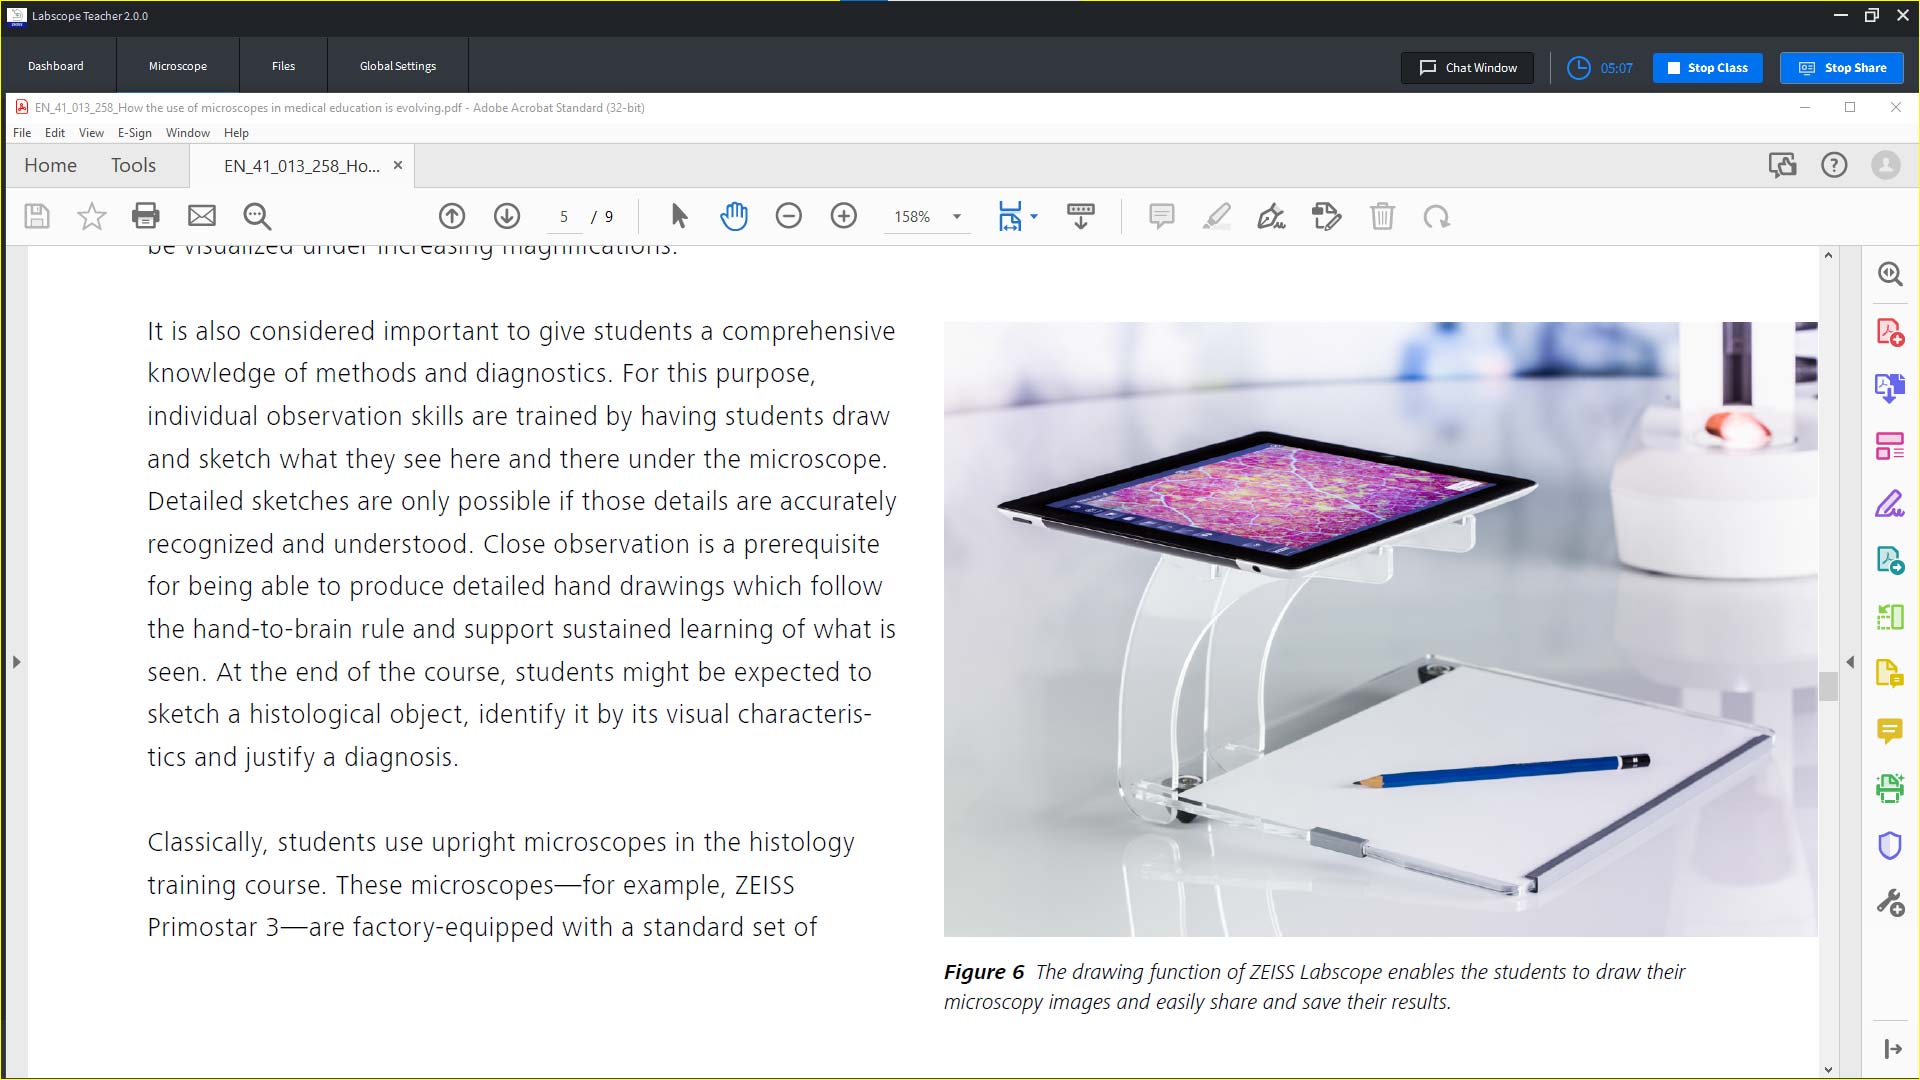Image resolution: width=1920 pixels, height=1080 pixels.
Task: Click Stop Class button
Action: [1709, 67]
